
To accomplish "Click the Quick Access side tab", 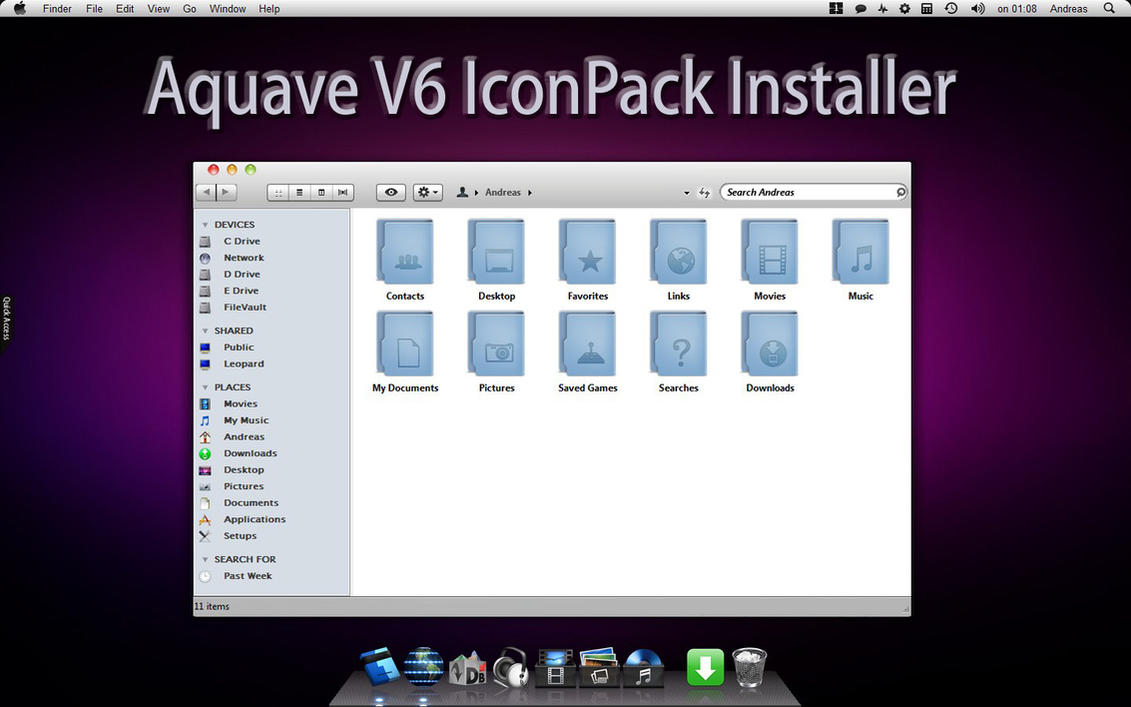I will pyautogui.click(x=6, y=318).
